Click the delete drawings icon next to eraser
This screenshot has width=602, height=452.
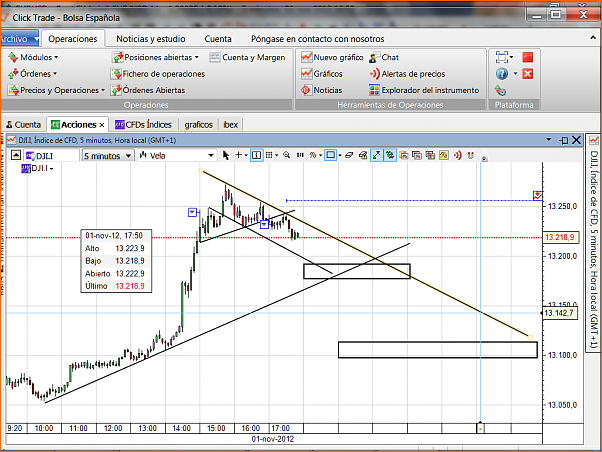pyautogui.click(x=363, y=155)
